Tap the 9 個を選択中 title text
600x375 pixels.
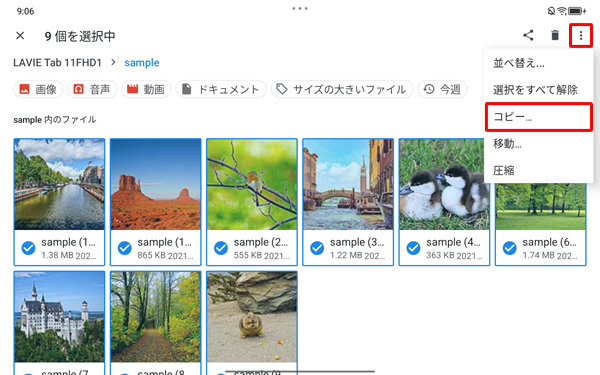coord(80,36)
